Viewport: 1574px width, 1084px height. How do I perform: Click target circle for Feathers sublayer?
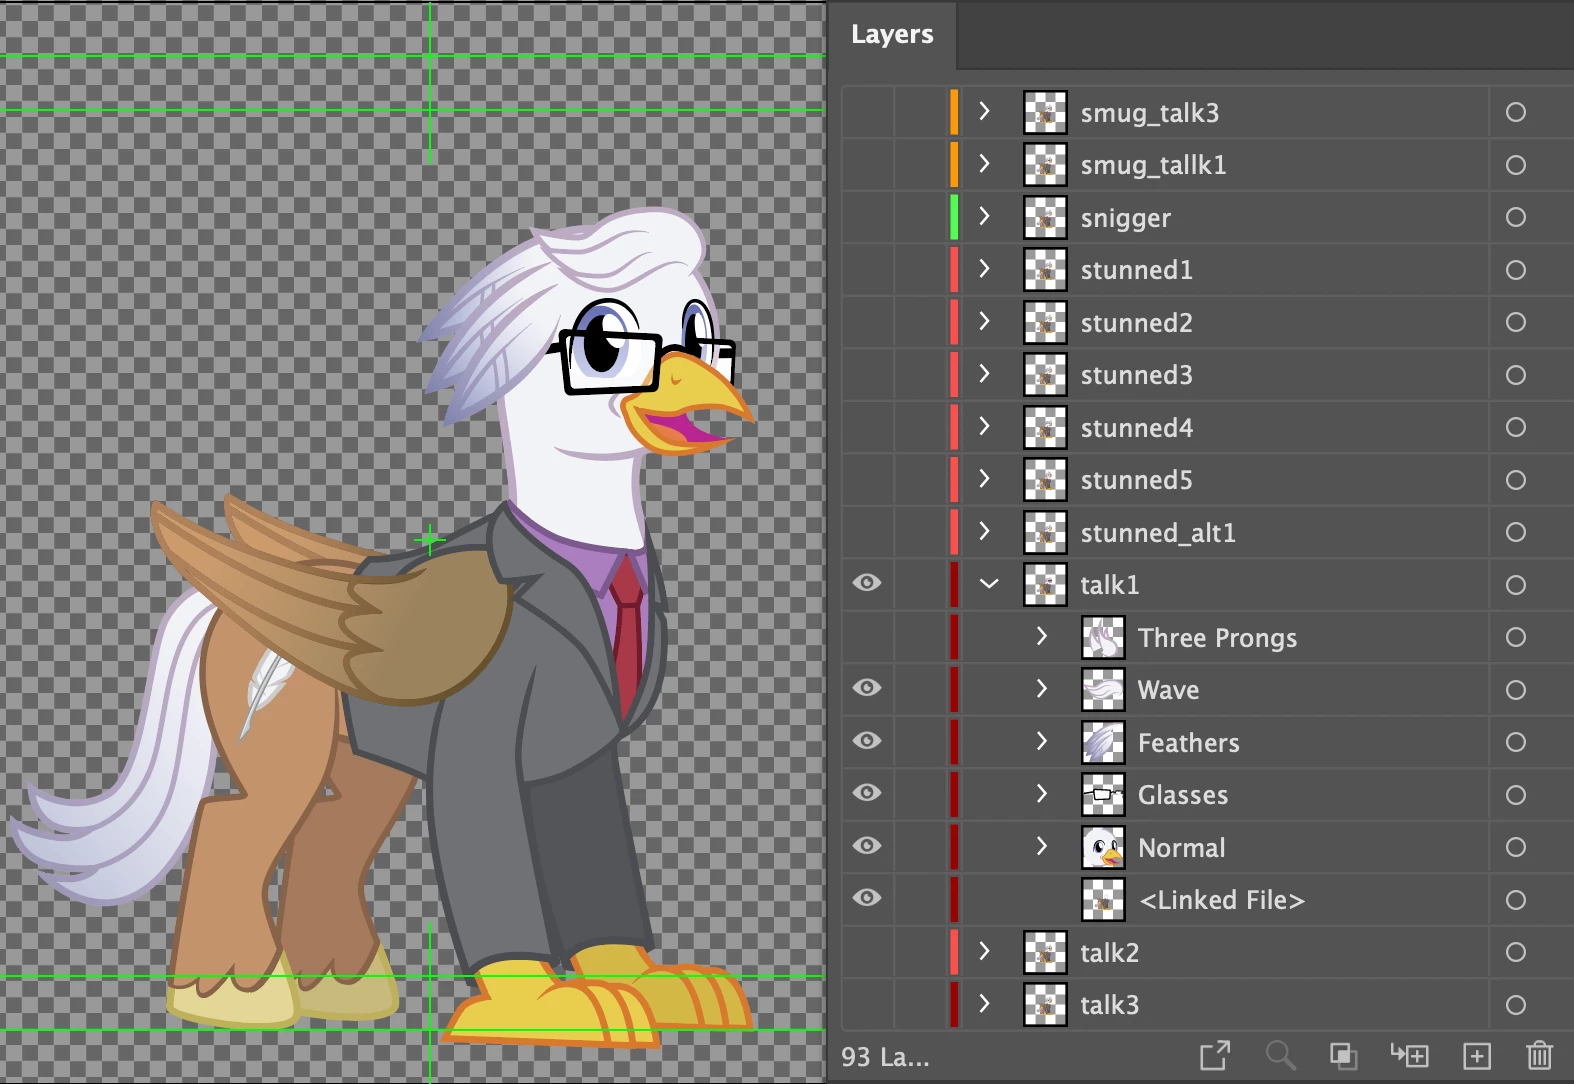[x=1516, y=742]
